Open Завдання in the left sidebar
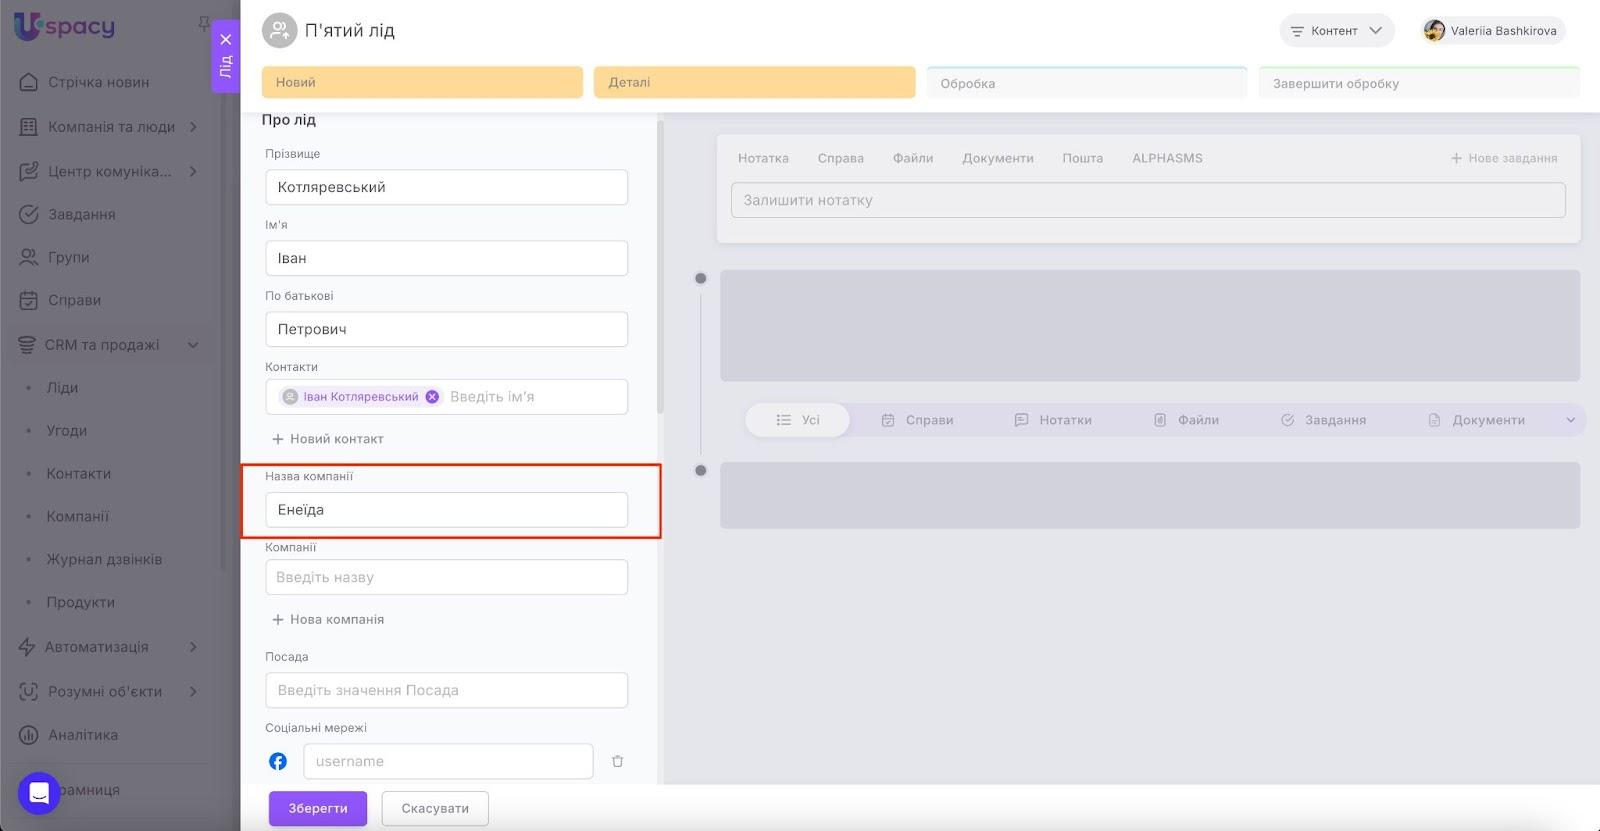 tap(81, 214)
